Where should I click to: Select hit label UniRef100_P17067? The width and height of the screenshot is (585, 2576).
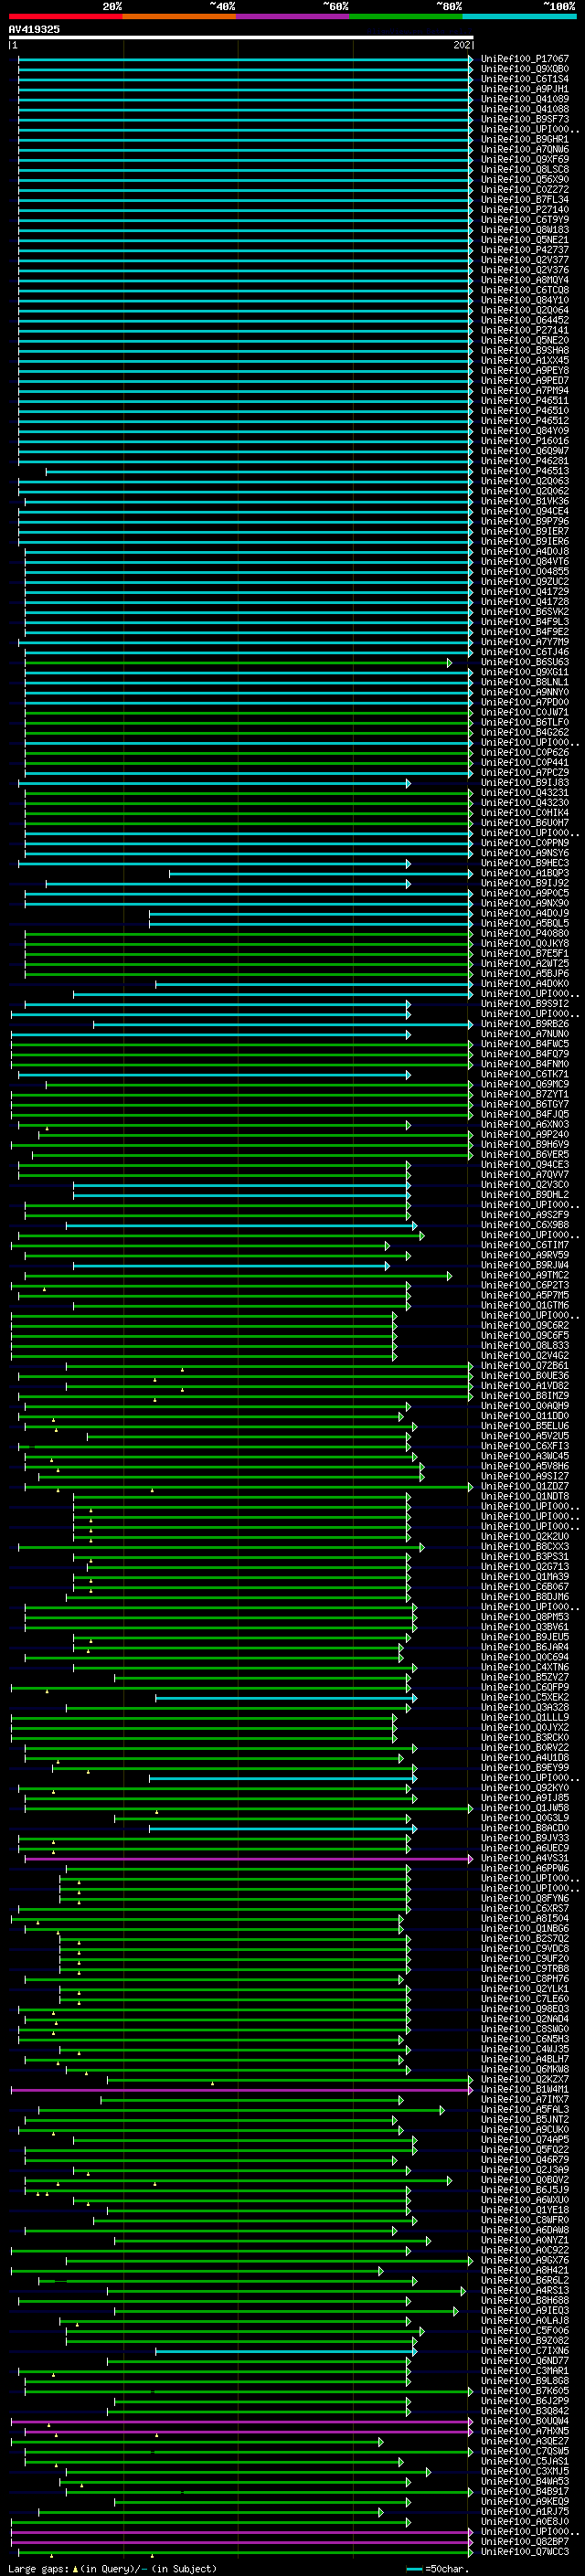(525, 59)
